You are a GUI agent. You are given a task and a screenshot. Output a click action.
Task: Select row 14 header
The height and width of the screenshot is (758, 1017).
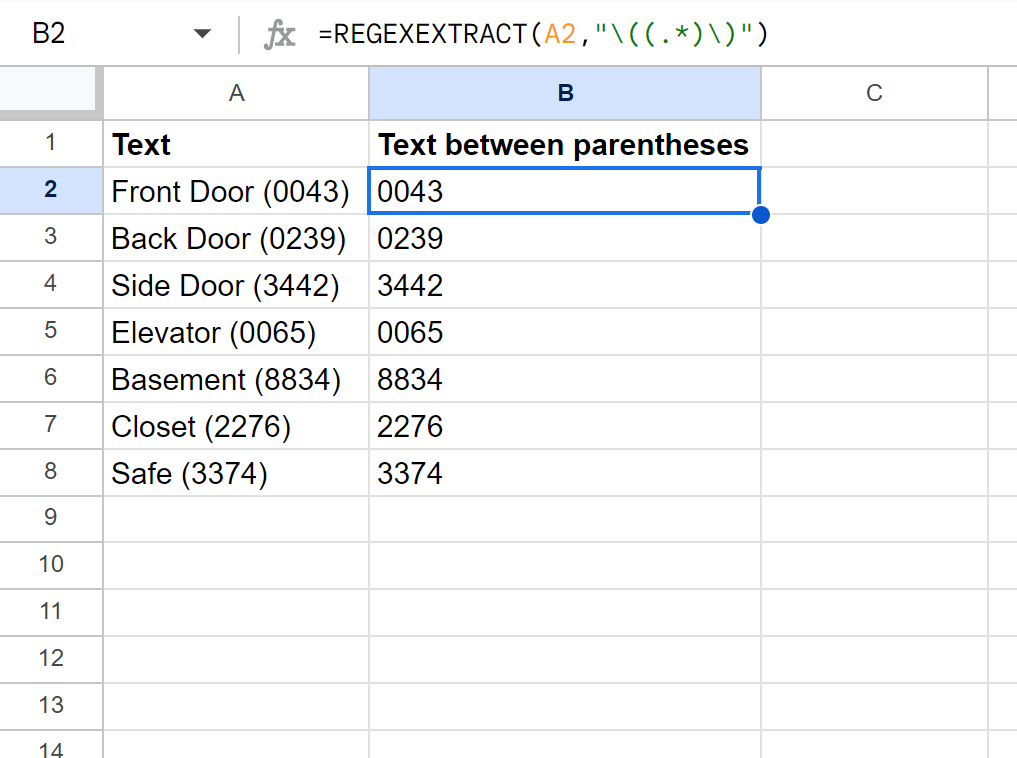51,750
